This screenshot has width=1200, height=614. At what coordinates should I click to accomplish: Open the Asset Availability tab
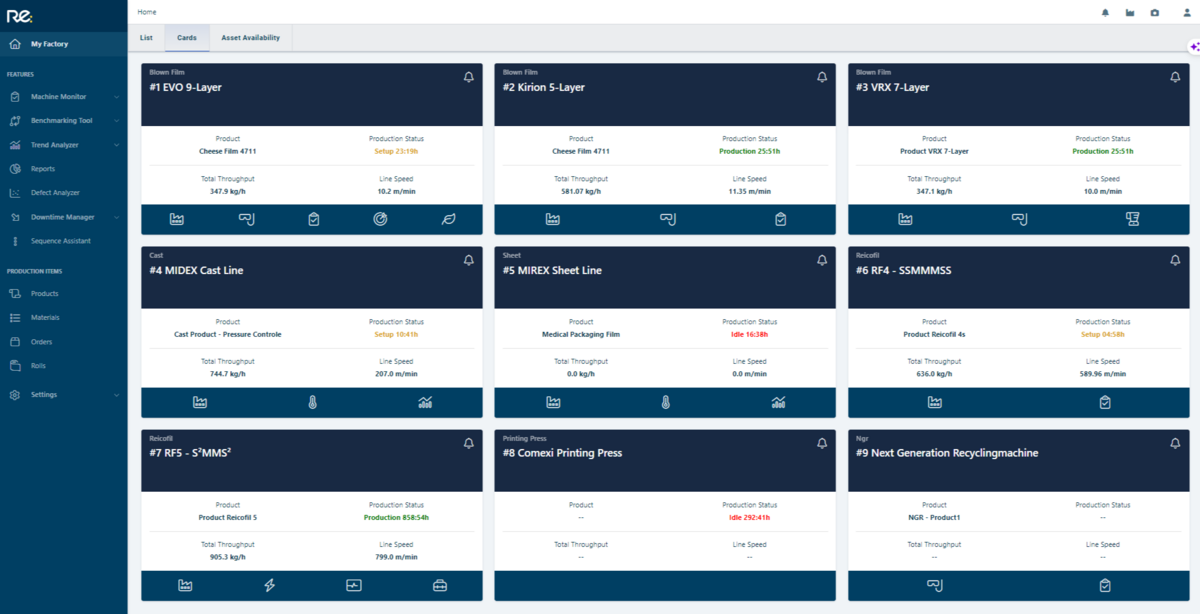click(250, 38)
